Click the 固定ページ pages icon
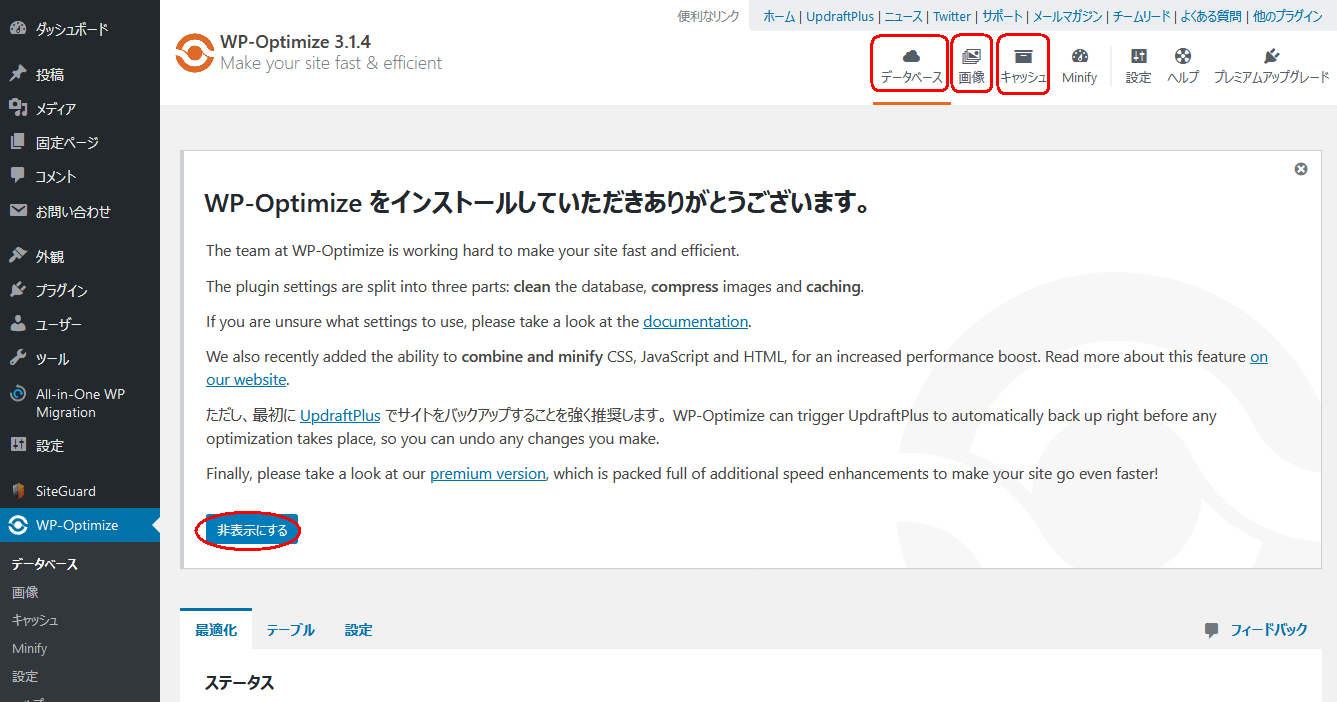The height and width of the screenshot is (702, 1337). [x=18, y=142]
